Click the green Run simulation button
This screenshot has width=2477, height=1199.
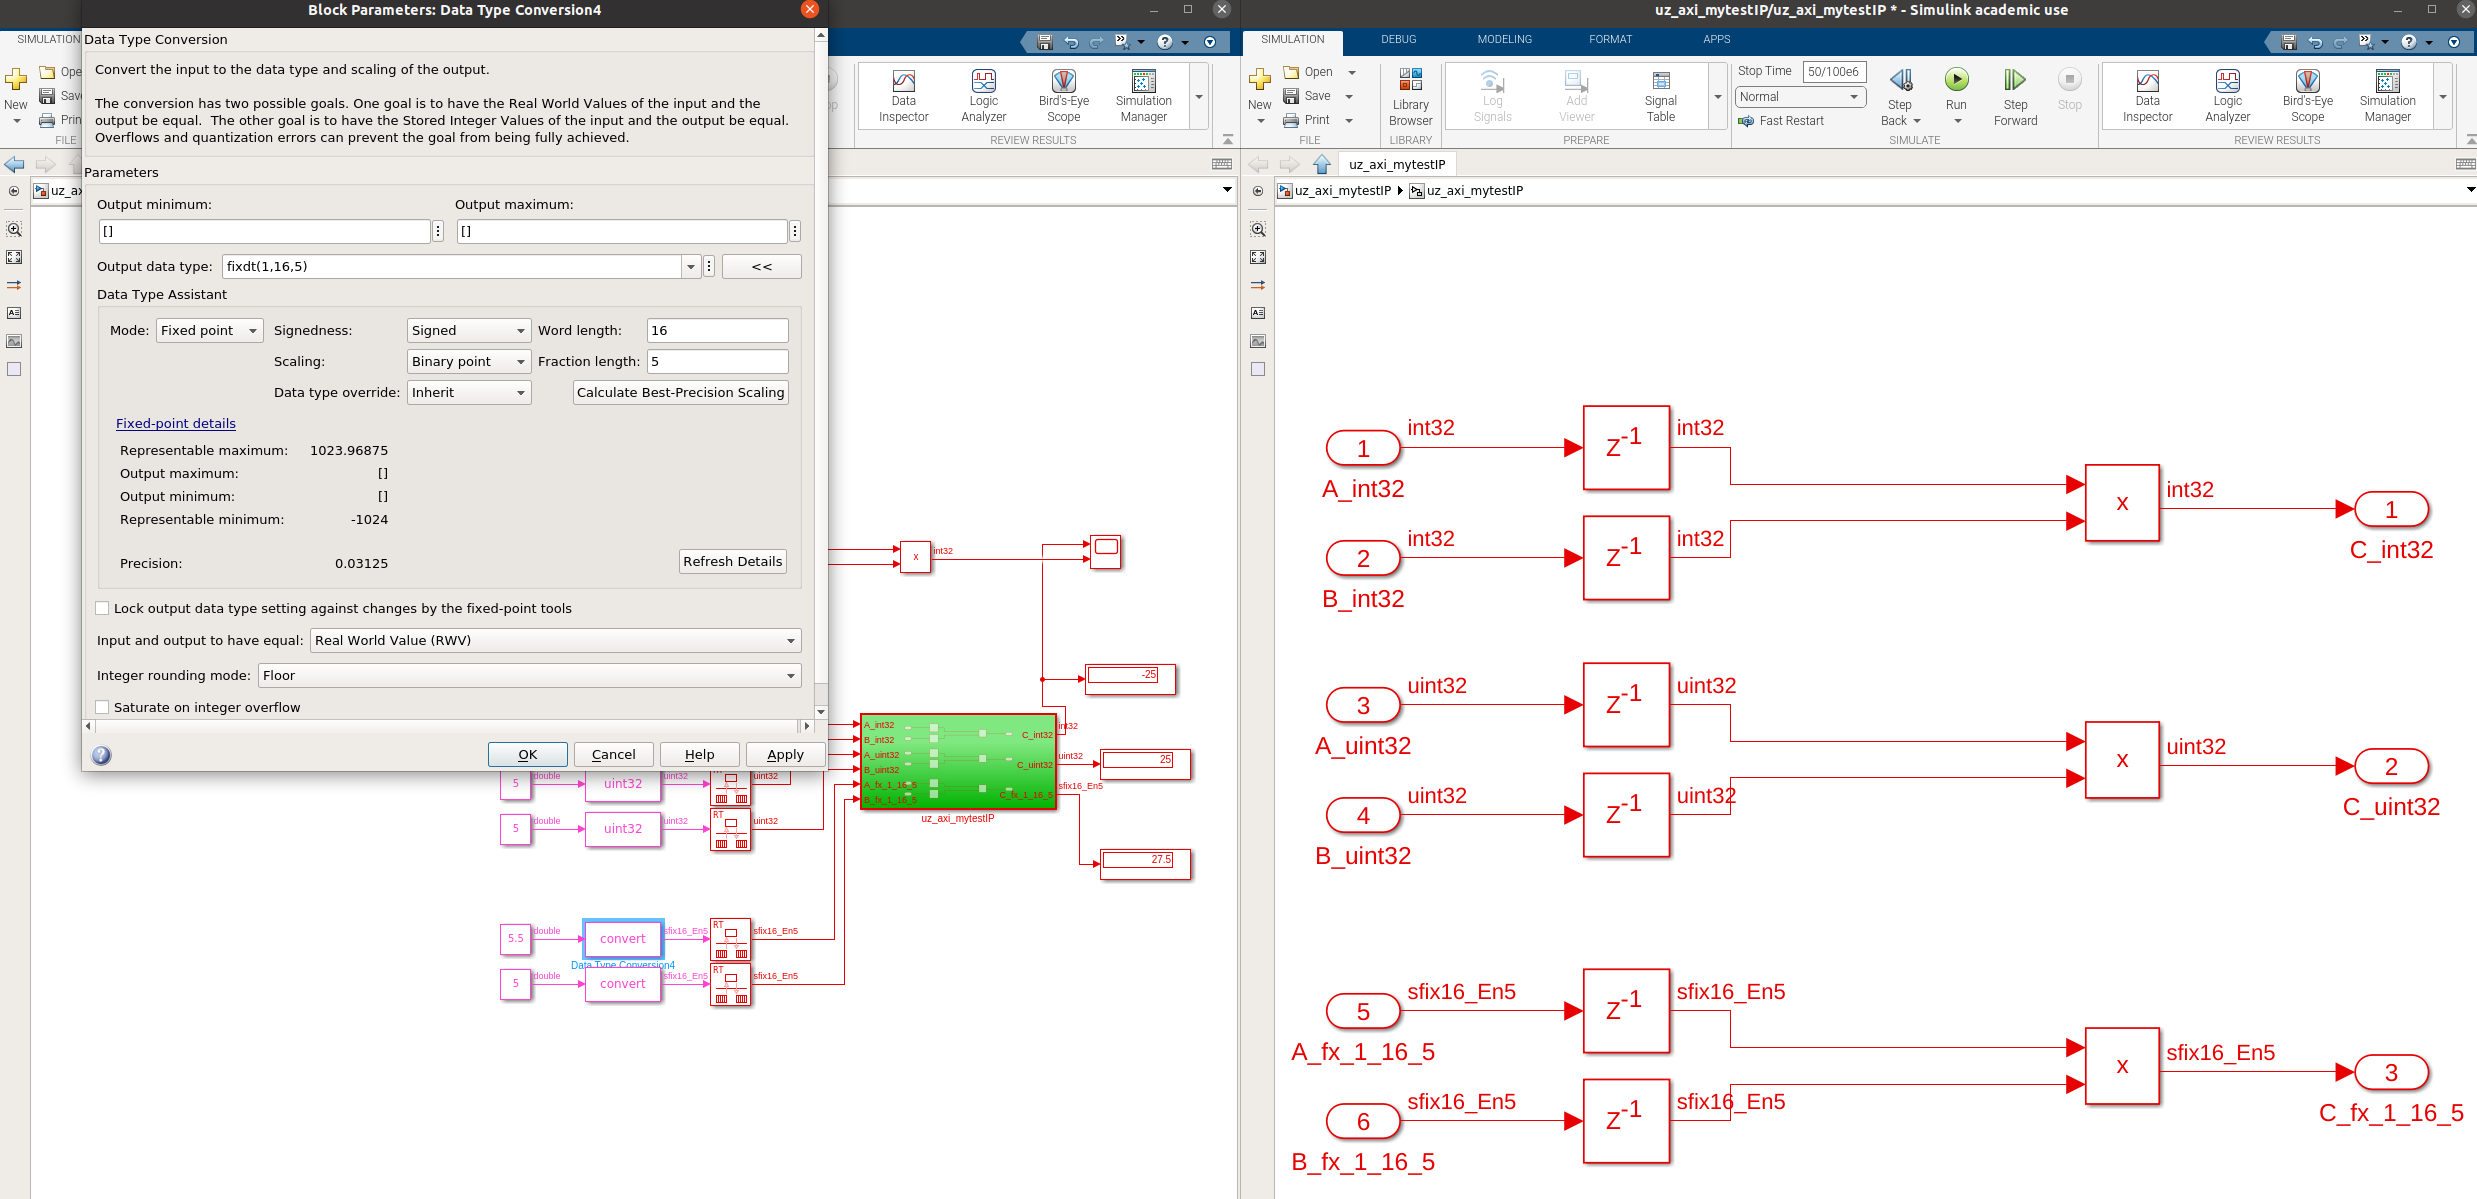[x=1956, y=80]
